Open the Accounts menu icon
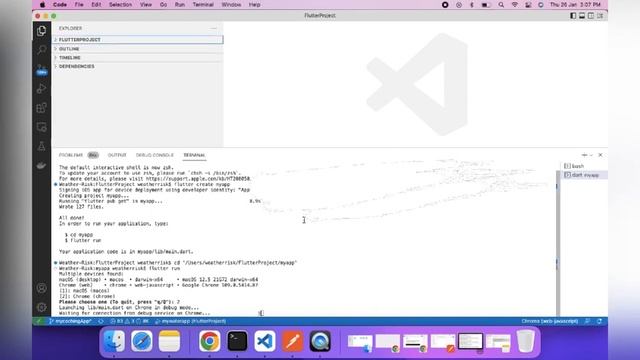 pyautogui.click(x=41, y=288)
